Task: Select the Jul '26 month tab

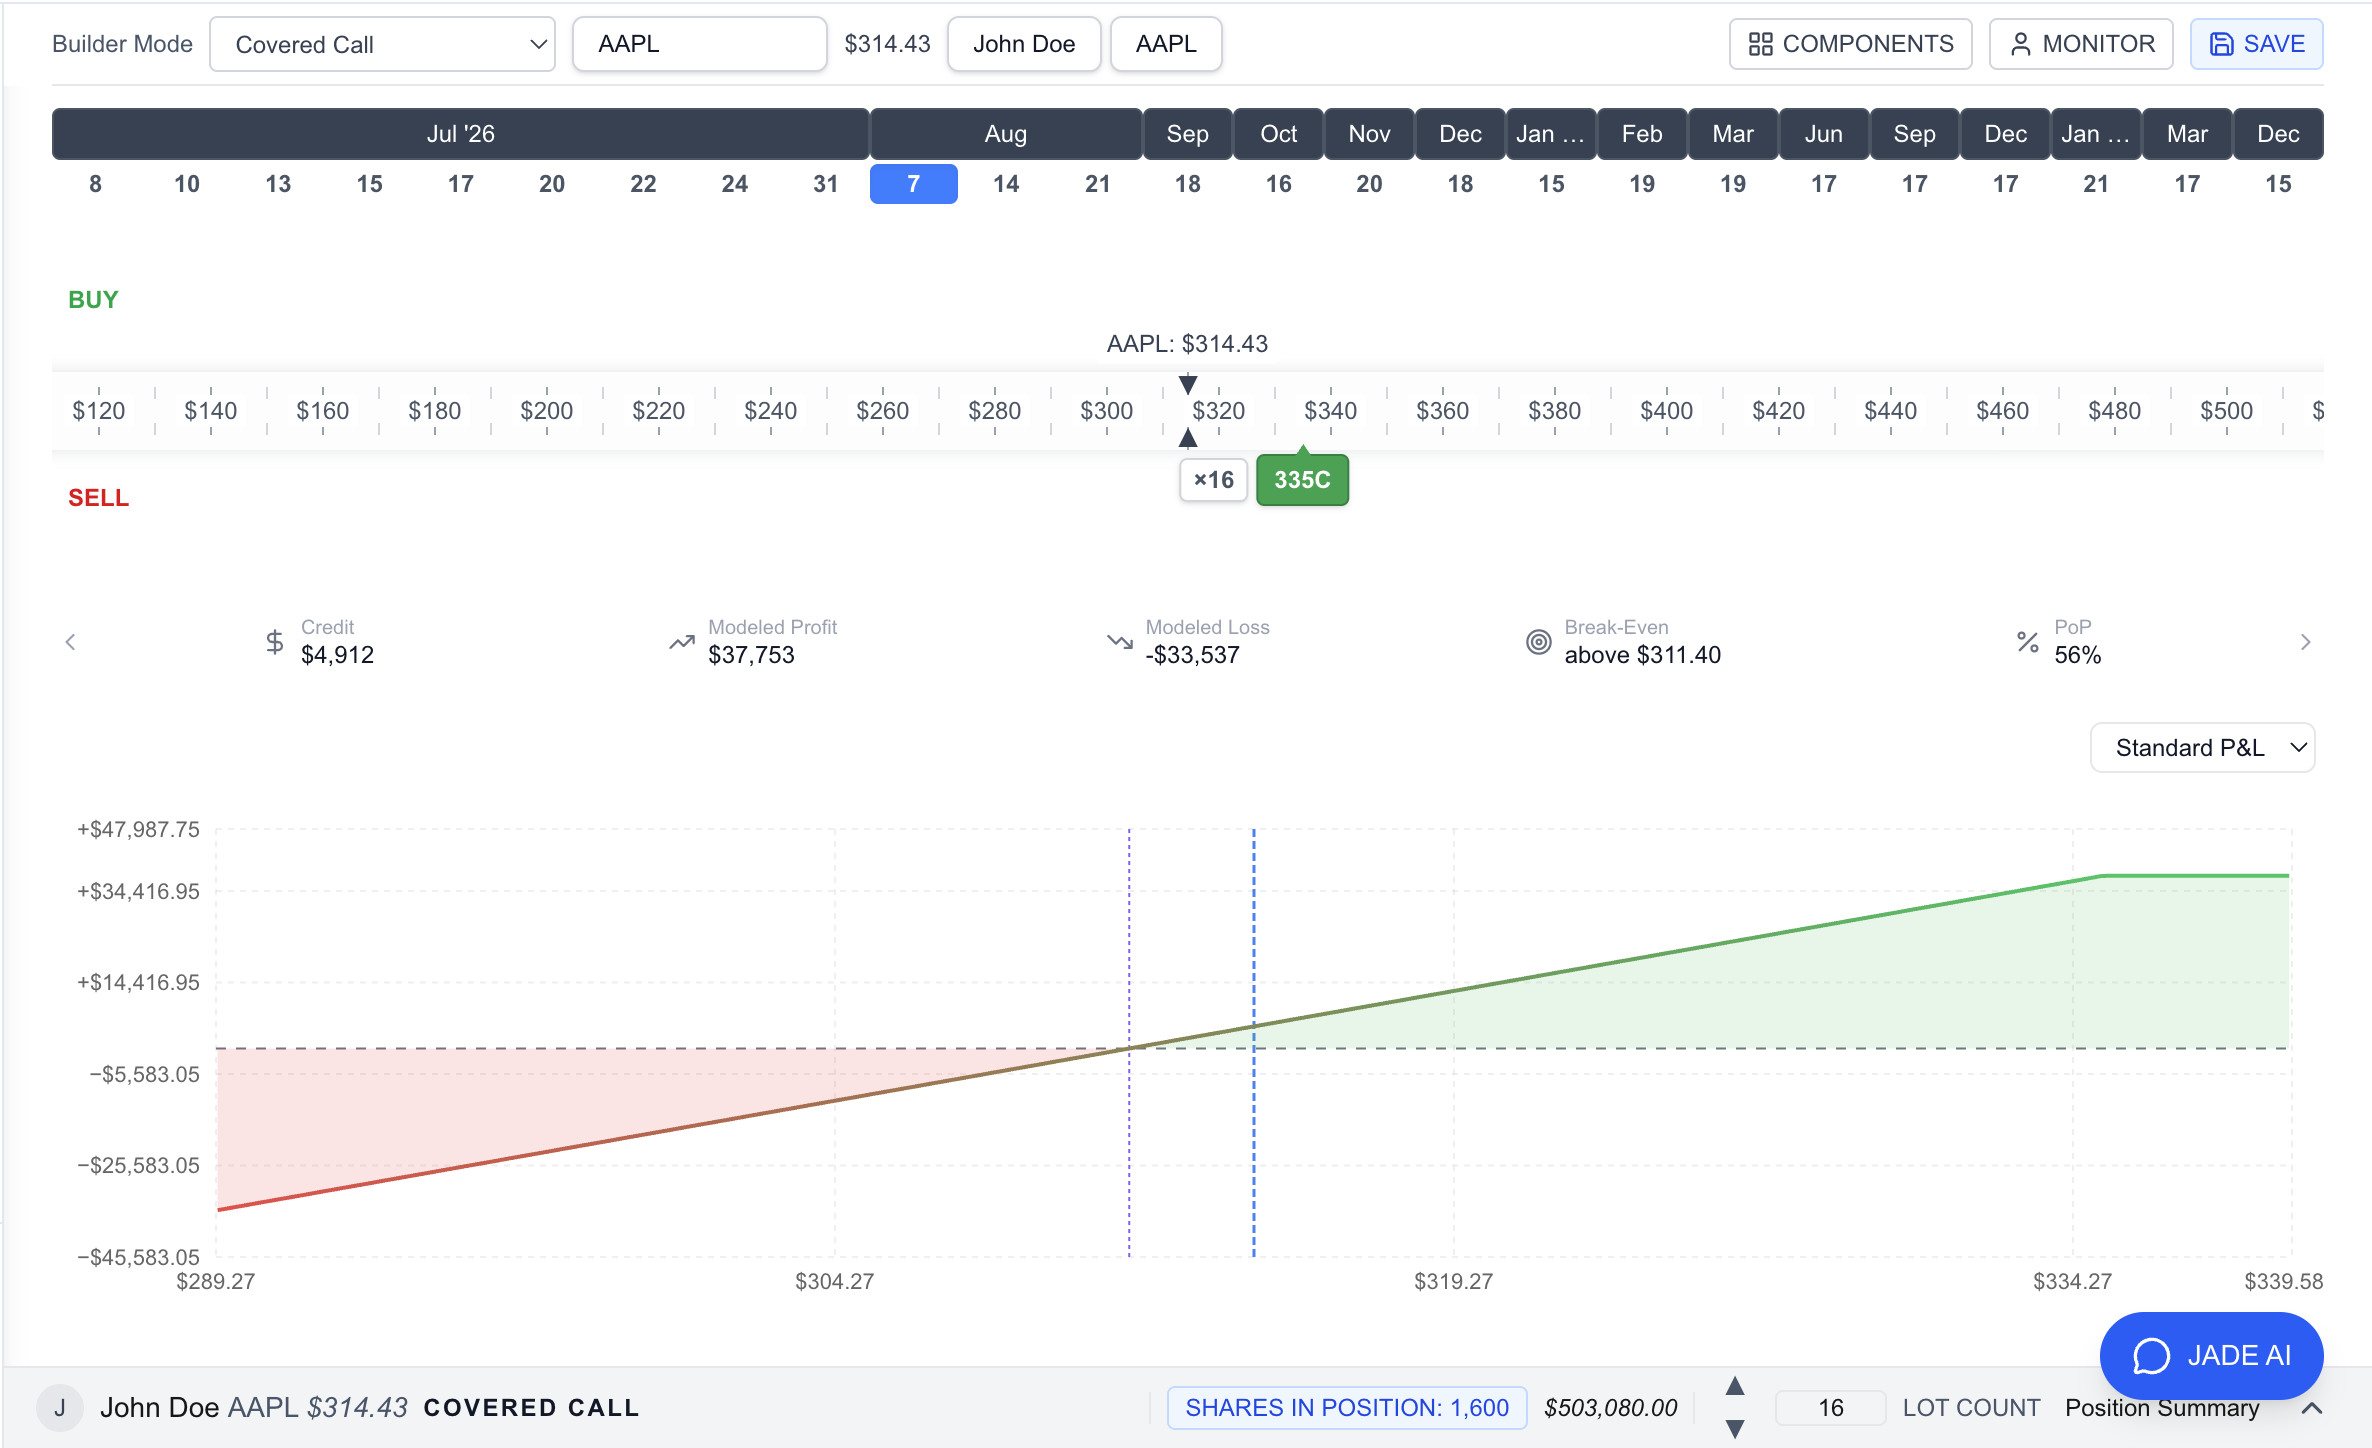Action: coord(461,134)
